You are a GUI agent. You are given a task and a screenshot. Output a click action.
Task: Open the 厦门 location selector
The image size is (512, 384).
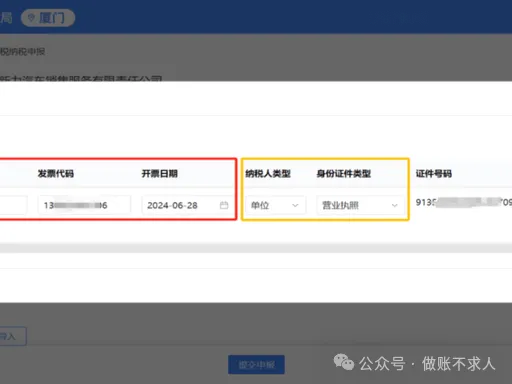click(x=48, y=18)
